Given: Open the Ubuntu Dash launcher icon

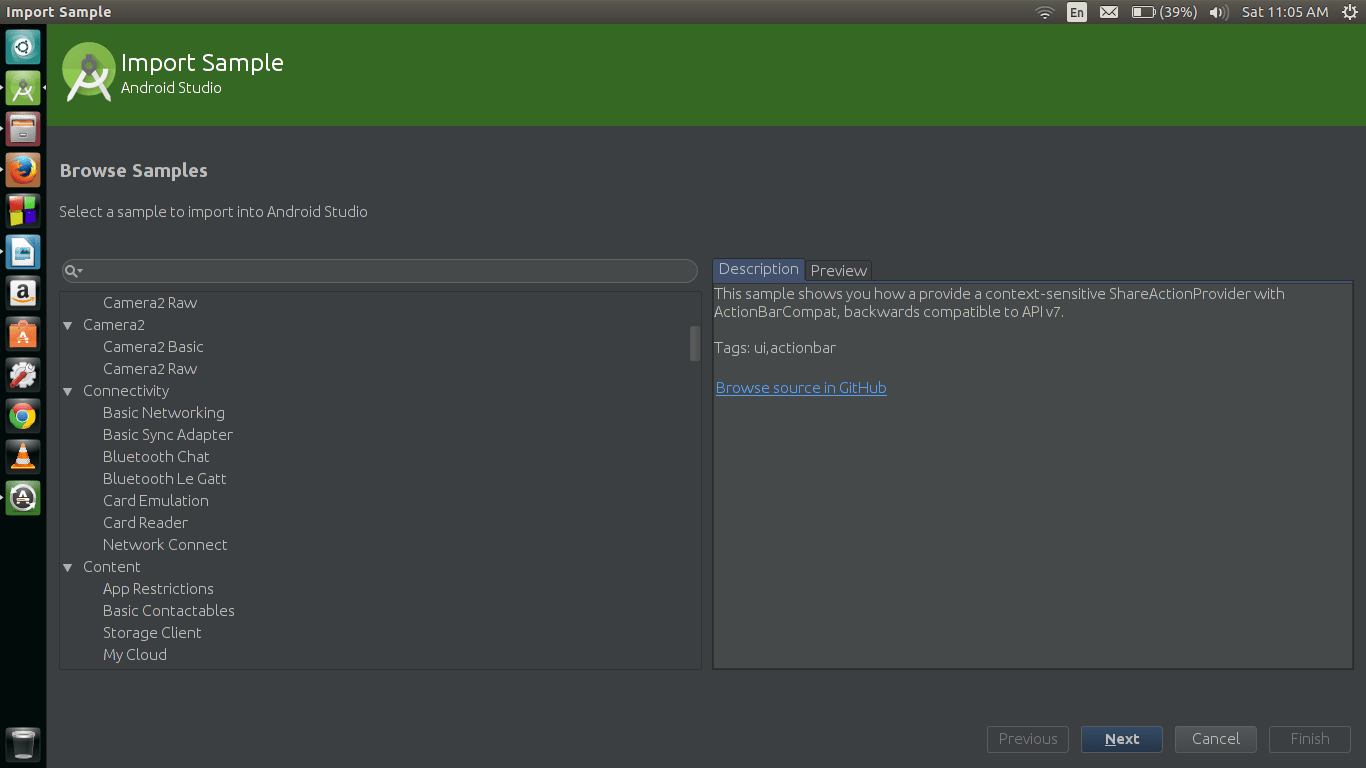Looking at the screenshot, I should (x=23, y=47).
